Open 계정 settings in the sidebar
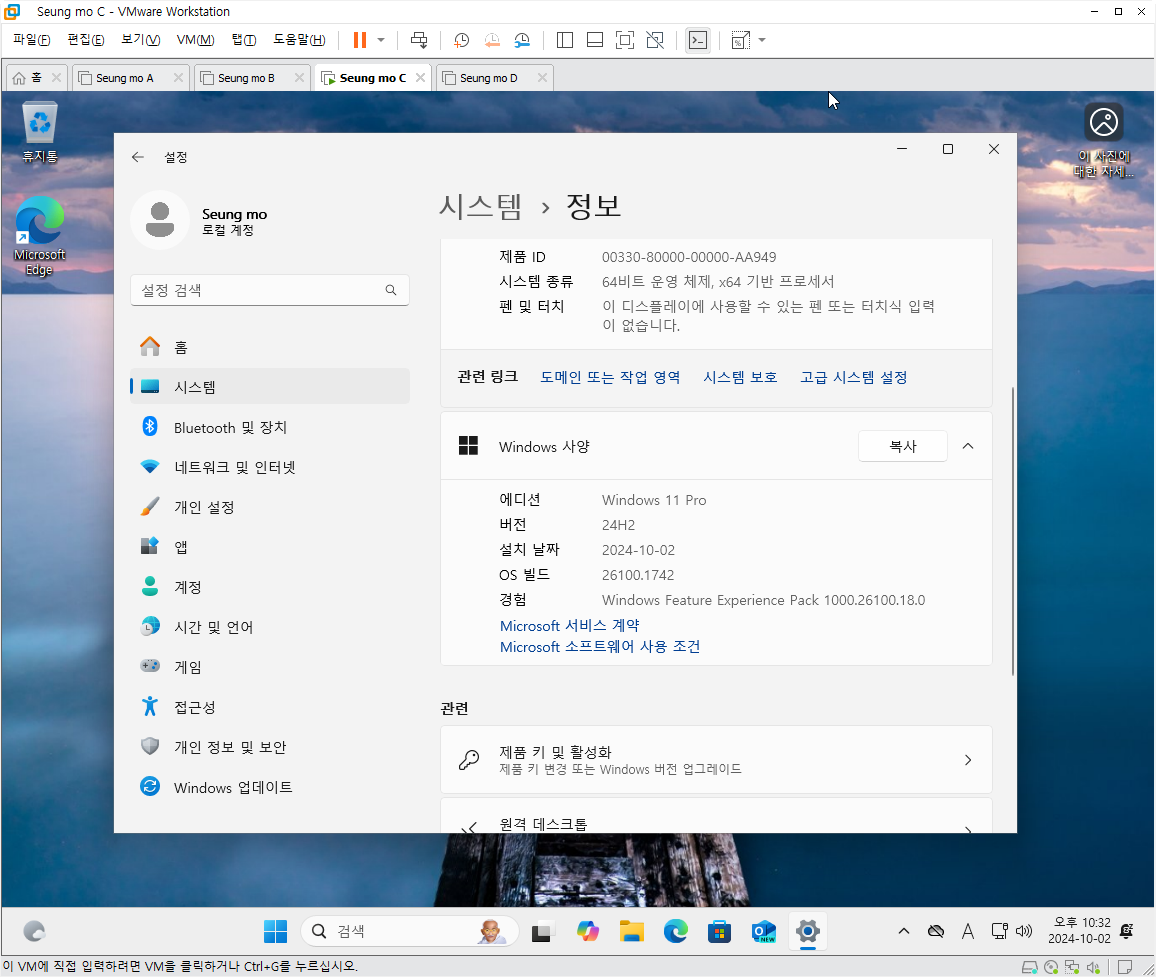 [x=270, y=587]
